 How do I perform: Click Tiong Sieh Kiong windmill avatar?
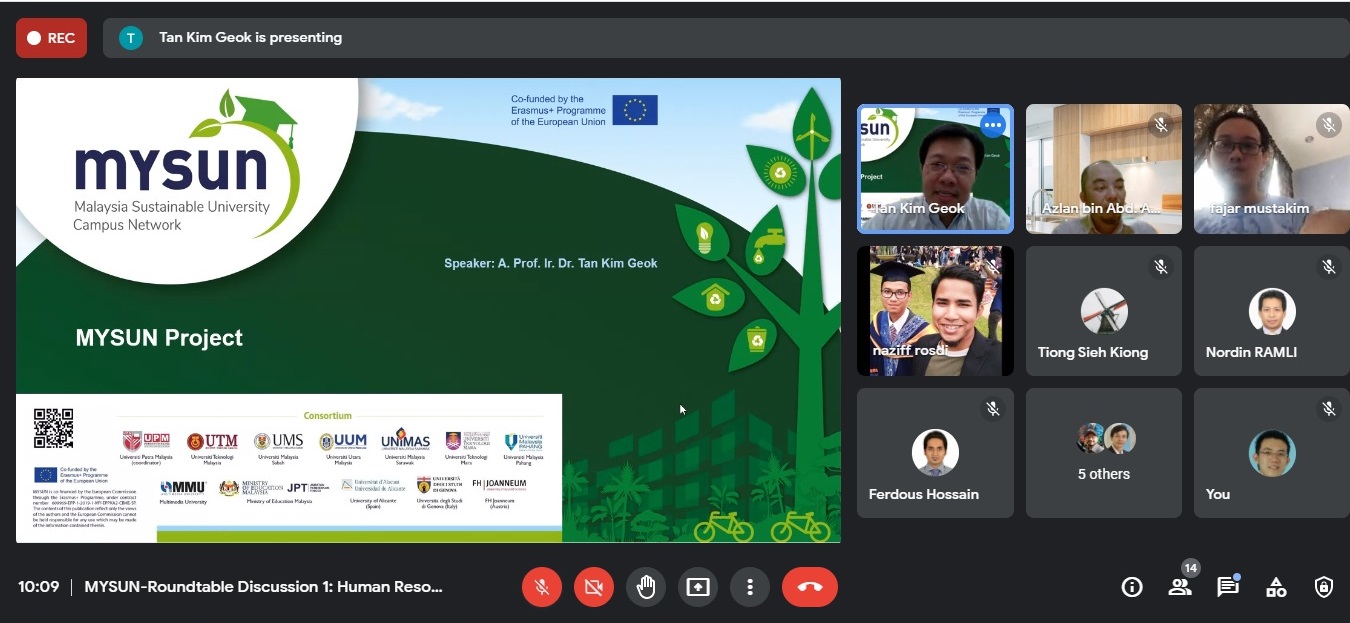[x=1104, y=312]
